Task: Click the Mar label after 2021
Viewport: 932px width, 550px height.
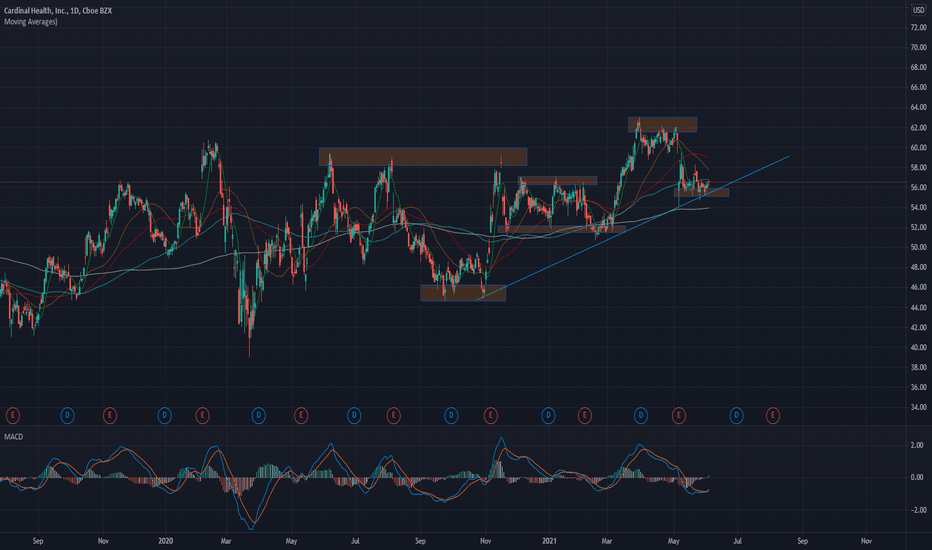Action: 606,541
